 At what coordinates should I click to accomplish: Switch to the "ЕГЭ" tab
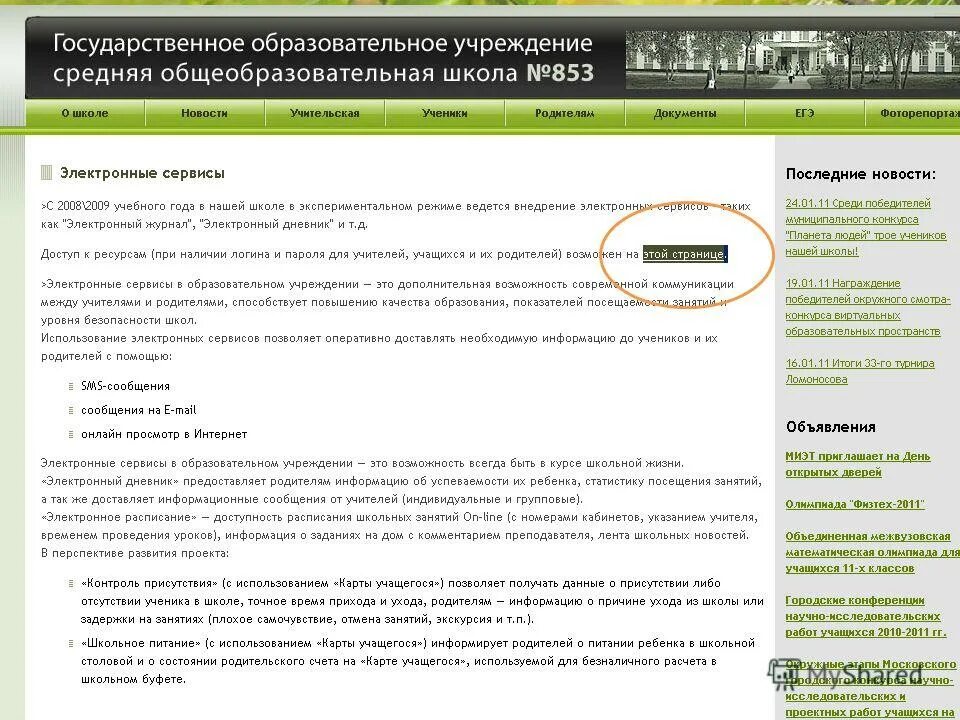point(806,113)
